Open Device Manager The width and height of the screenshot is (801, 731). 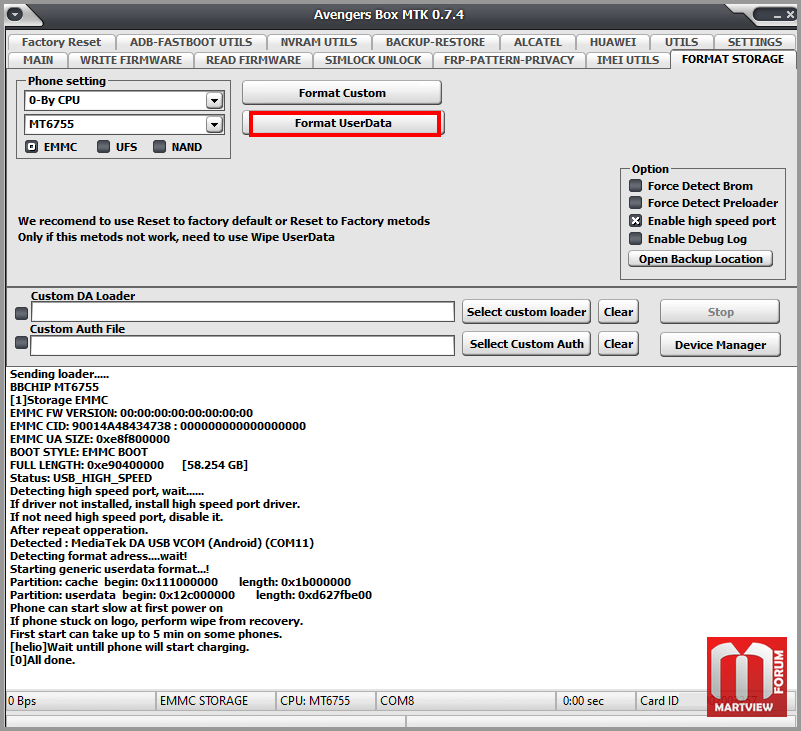coord(720,345)
